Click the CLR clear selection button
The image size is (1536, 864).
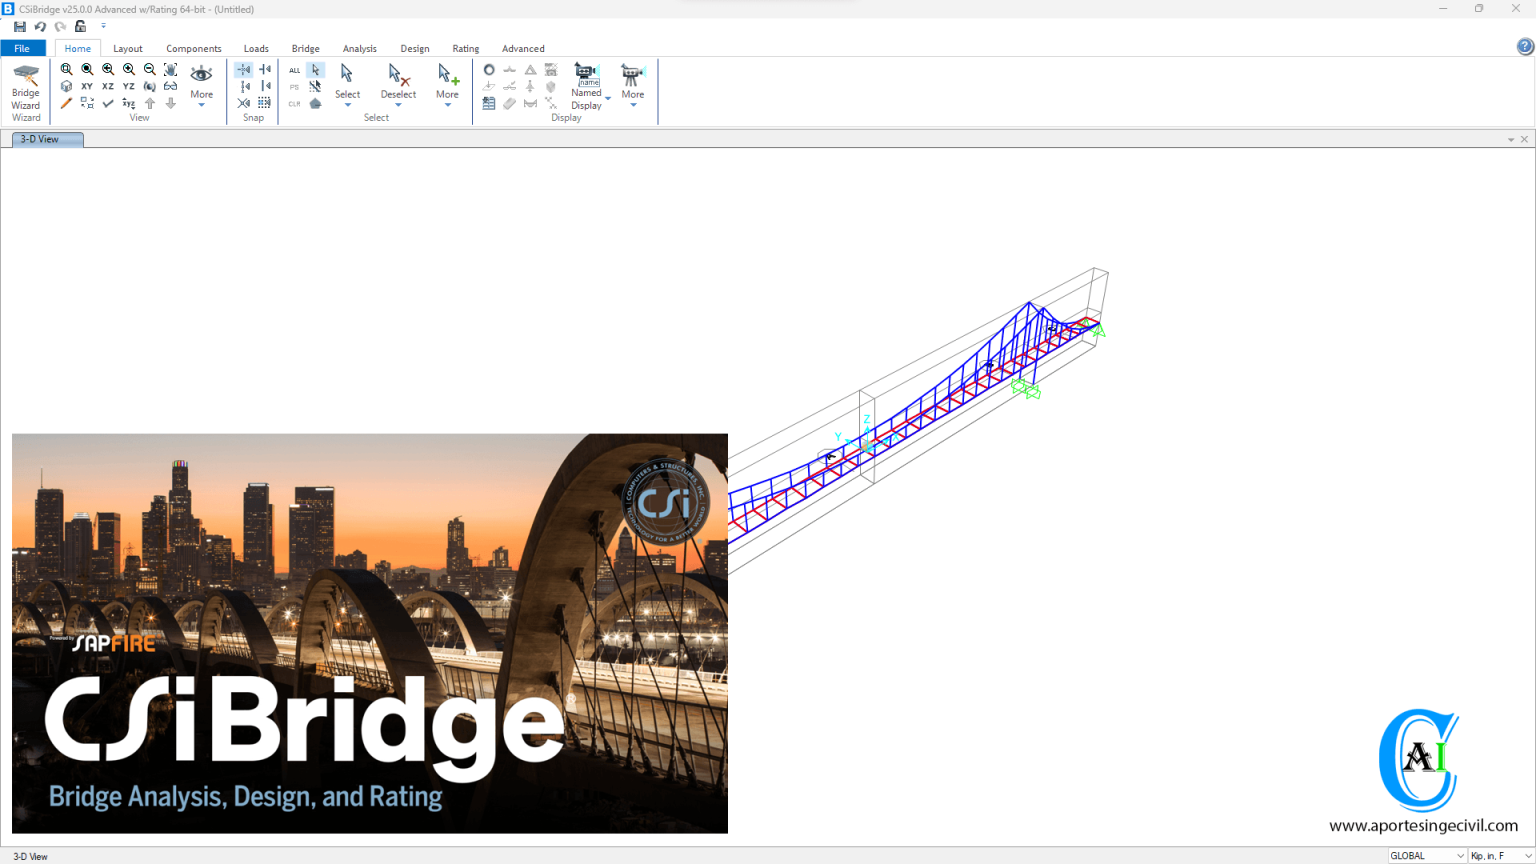(x=295, y=104)
